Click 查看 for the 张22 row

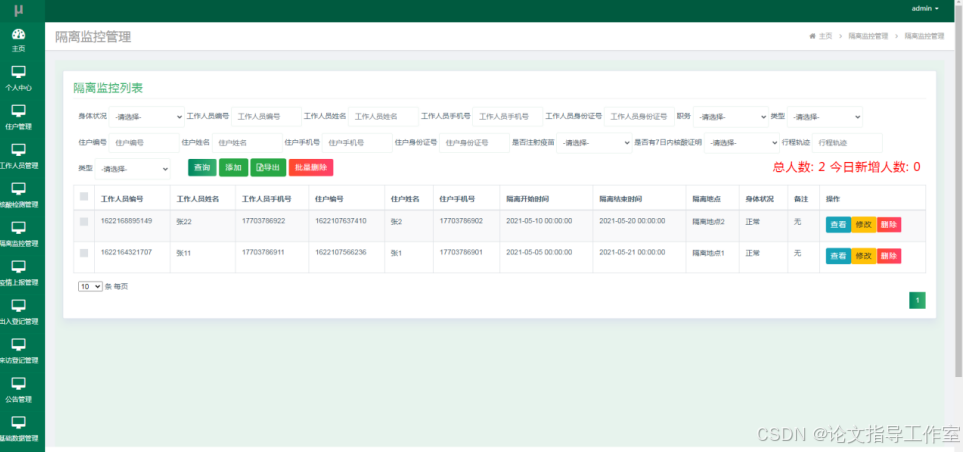(838, 225)
